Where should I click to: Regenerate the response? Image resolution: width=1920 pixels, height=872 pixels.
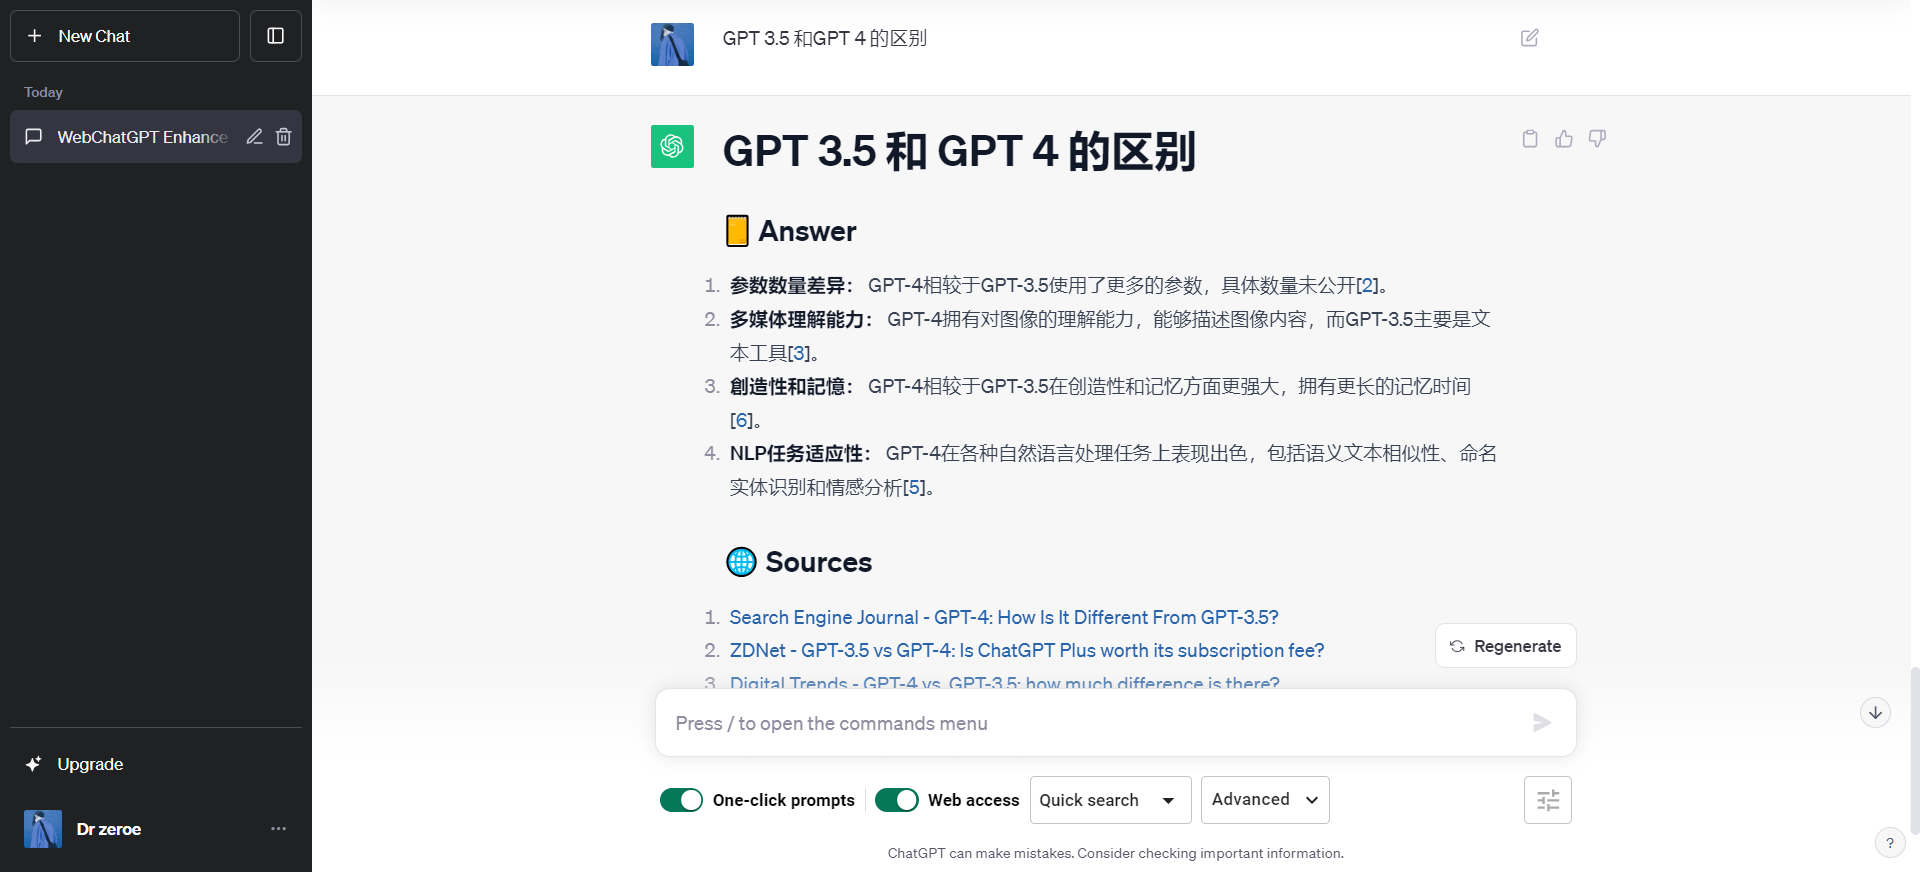(1506, 646)
